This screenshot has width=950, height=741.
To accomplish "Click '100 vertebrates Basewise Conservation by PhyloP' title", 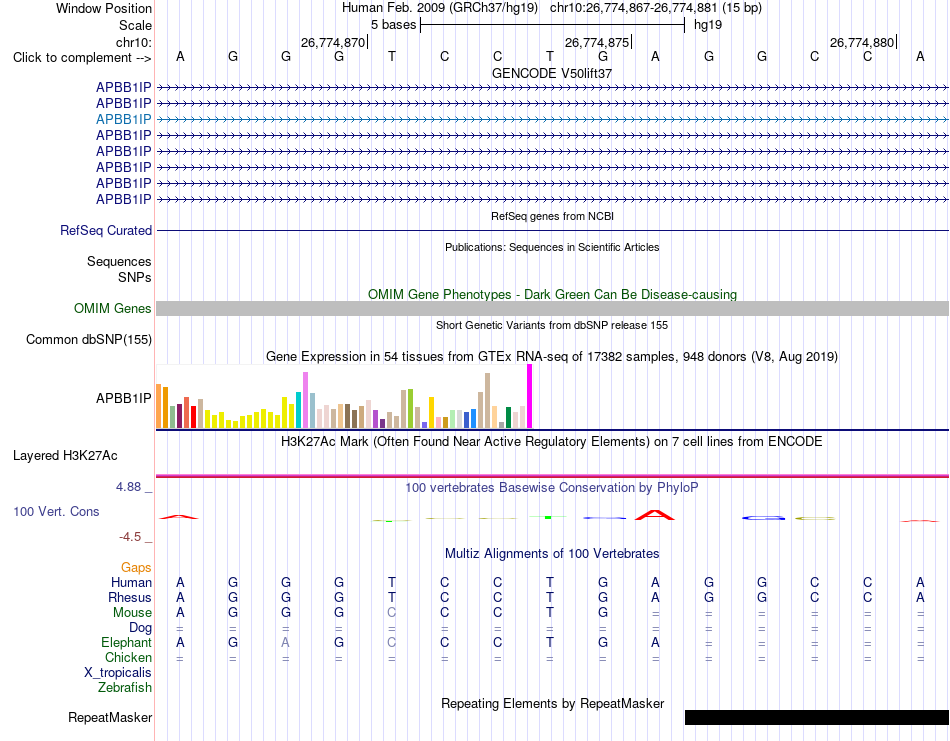I will [552, 487].
